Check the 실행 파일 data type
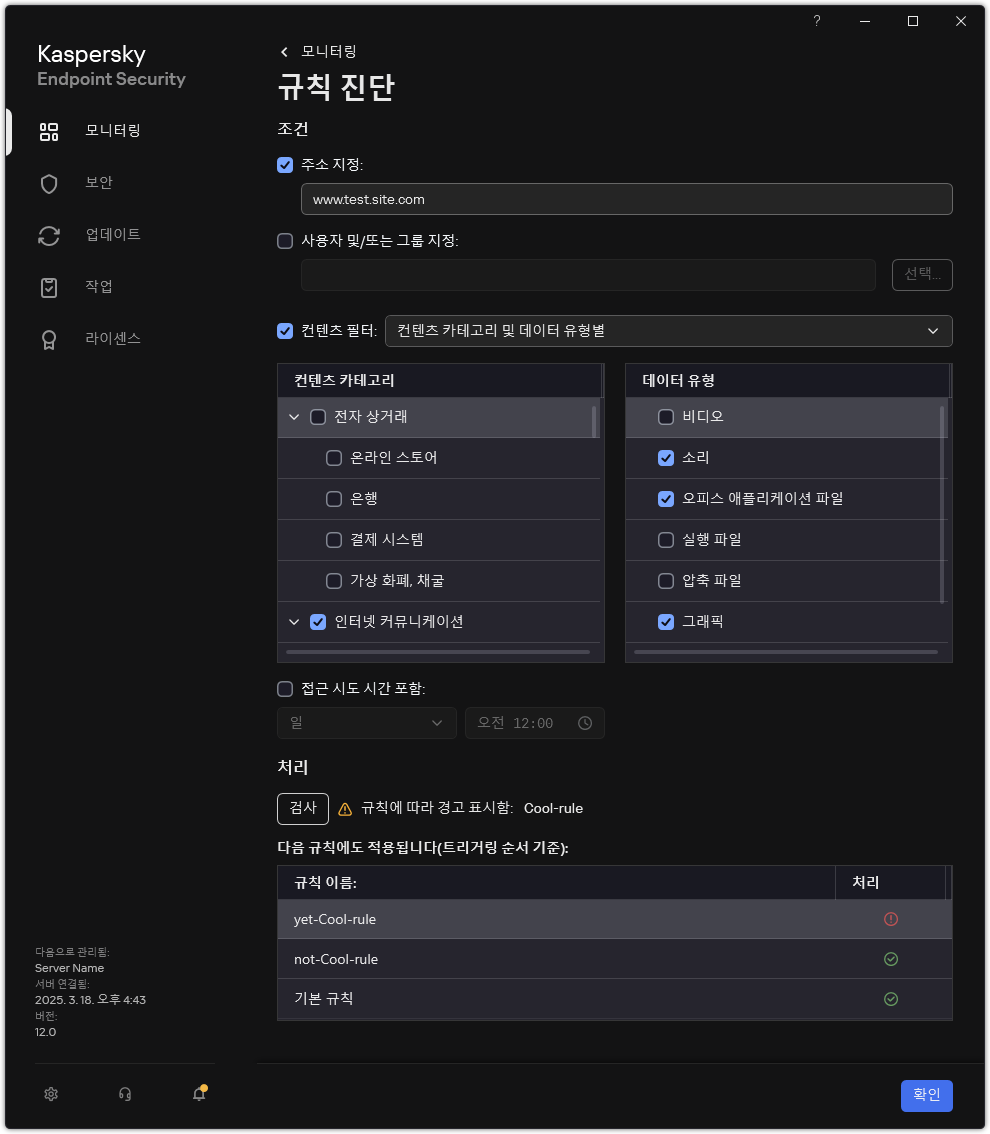The width and height of the screenshot is (990, 1134). (666, 539)
